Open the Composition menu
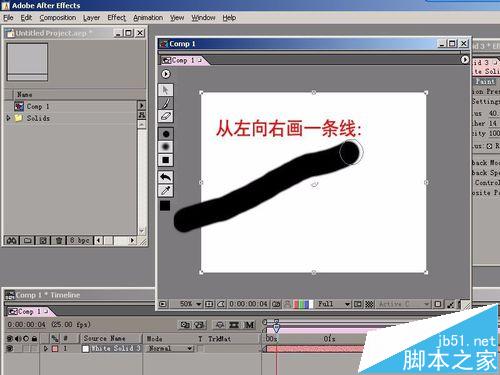 (58, 18)
